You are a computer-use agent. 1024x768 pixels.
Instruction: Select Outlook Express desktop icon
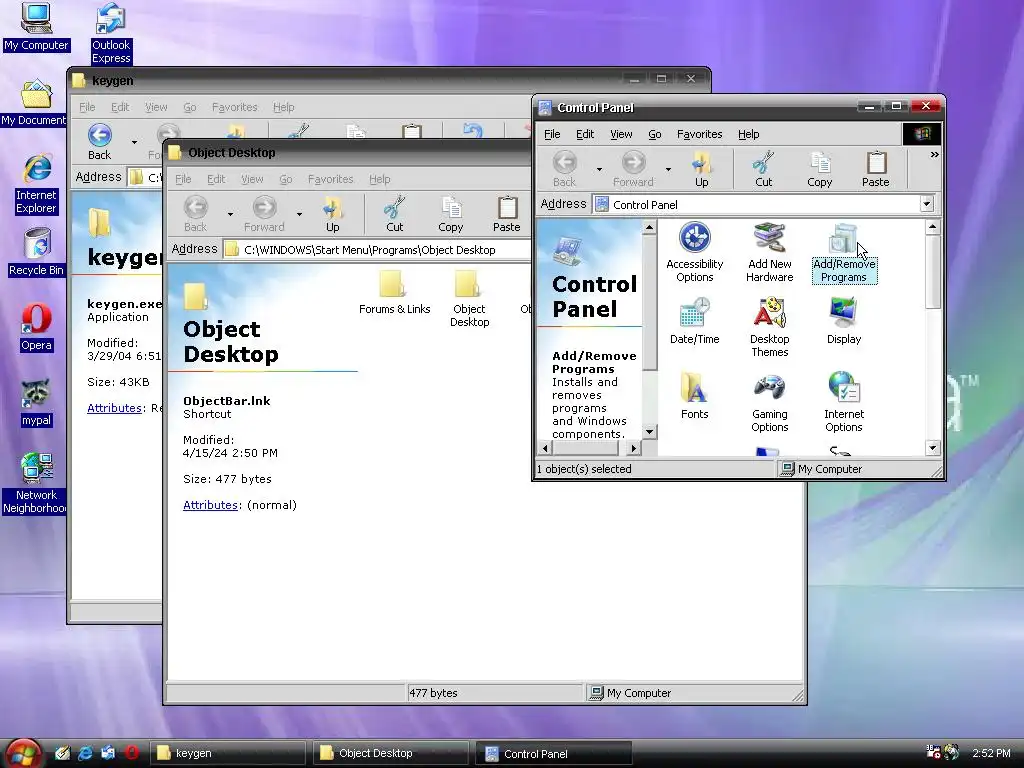coord(111,33)
